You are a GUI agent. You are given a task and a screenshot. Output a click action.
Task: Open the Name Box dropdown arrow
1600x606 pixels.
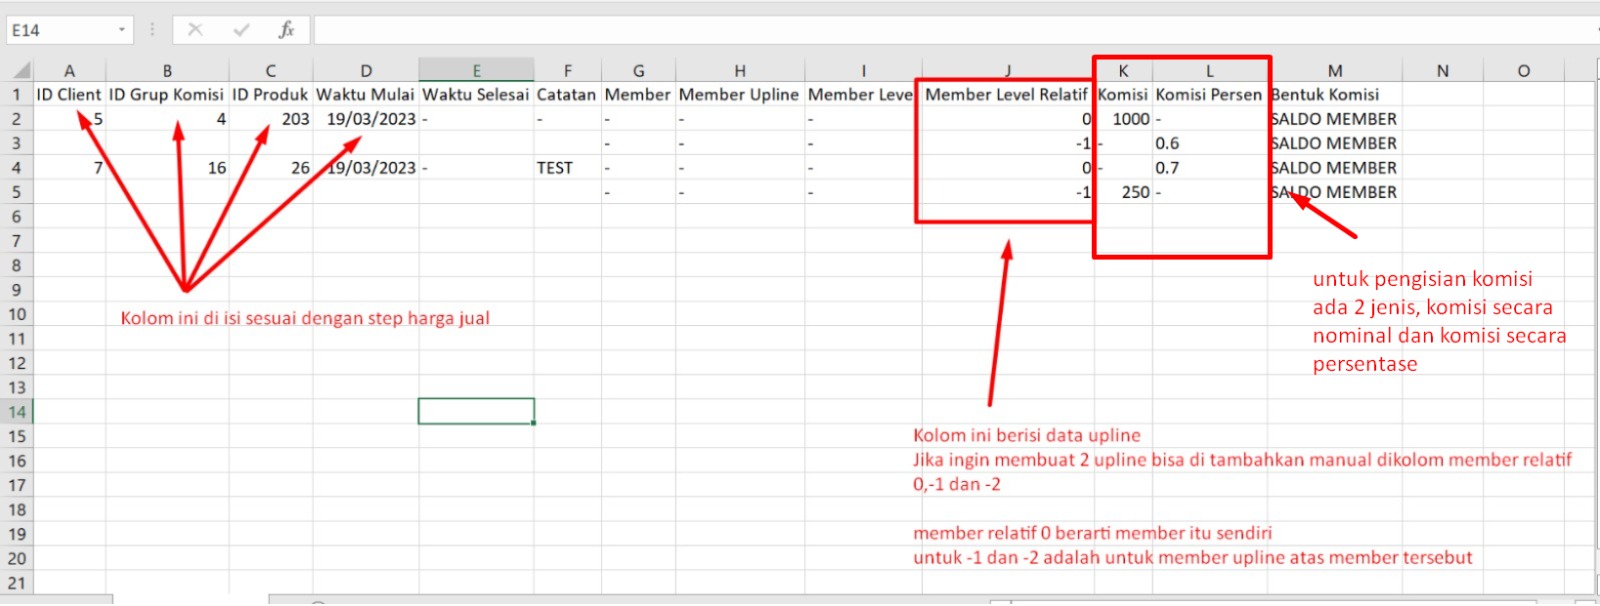coord(122,30)
